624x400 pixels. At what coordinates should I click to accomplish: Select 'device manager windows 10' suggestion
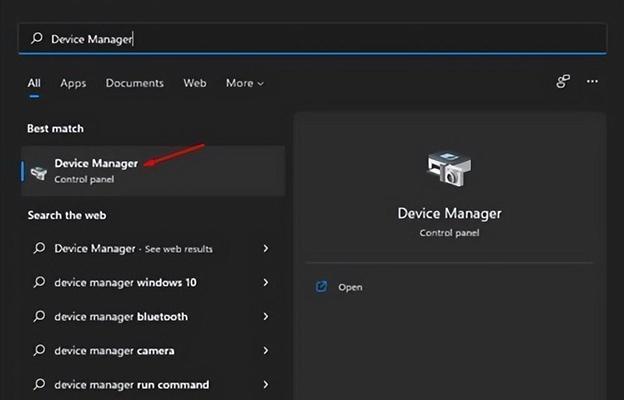(153, 283)
